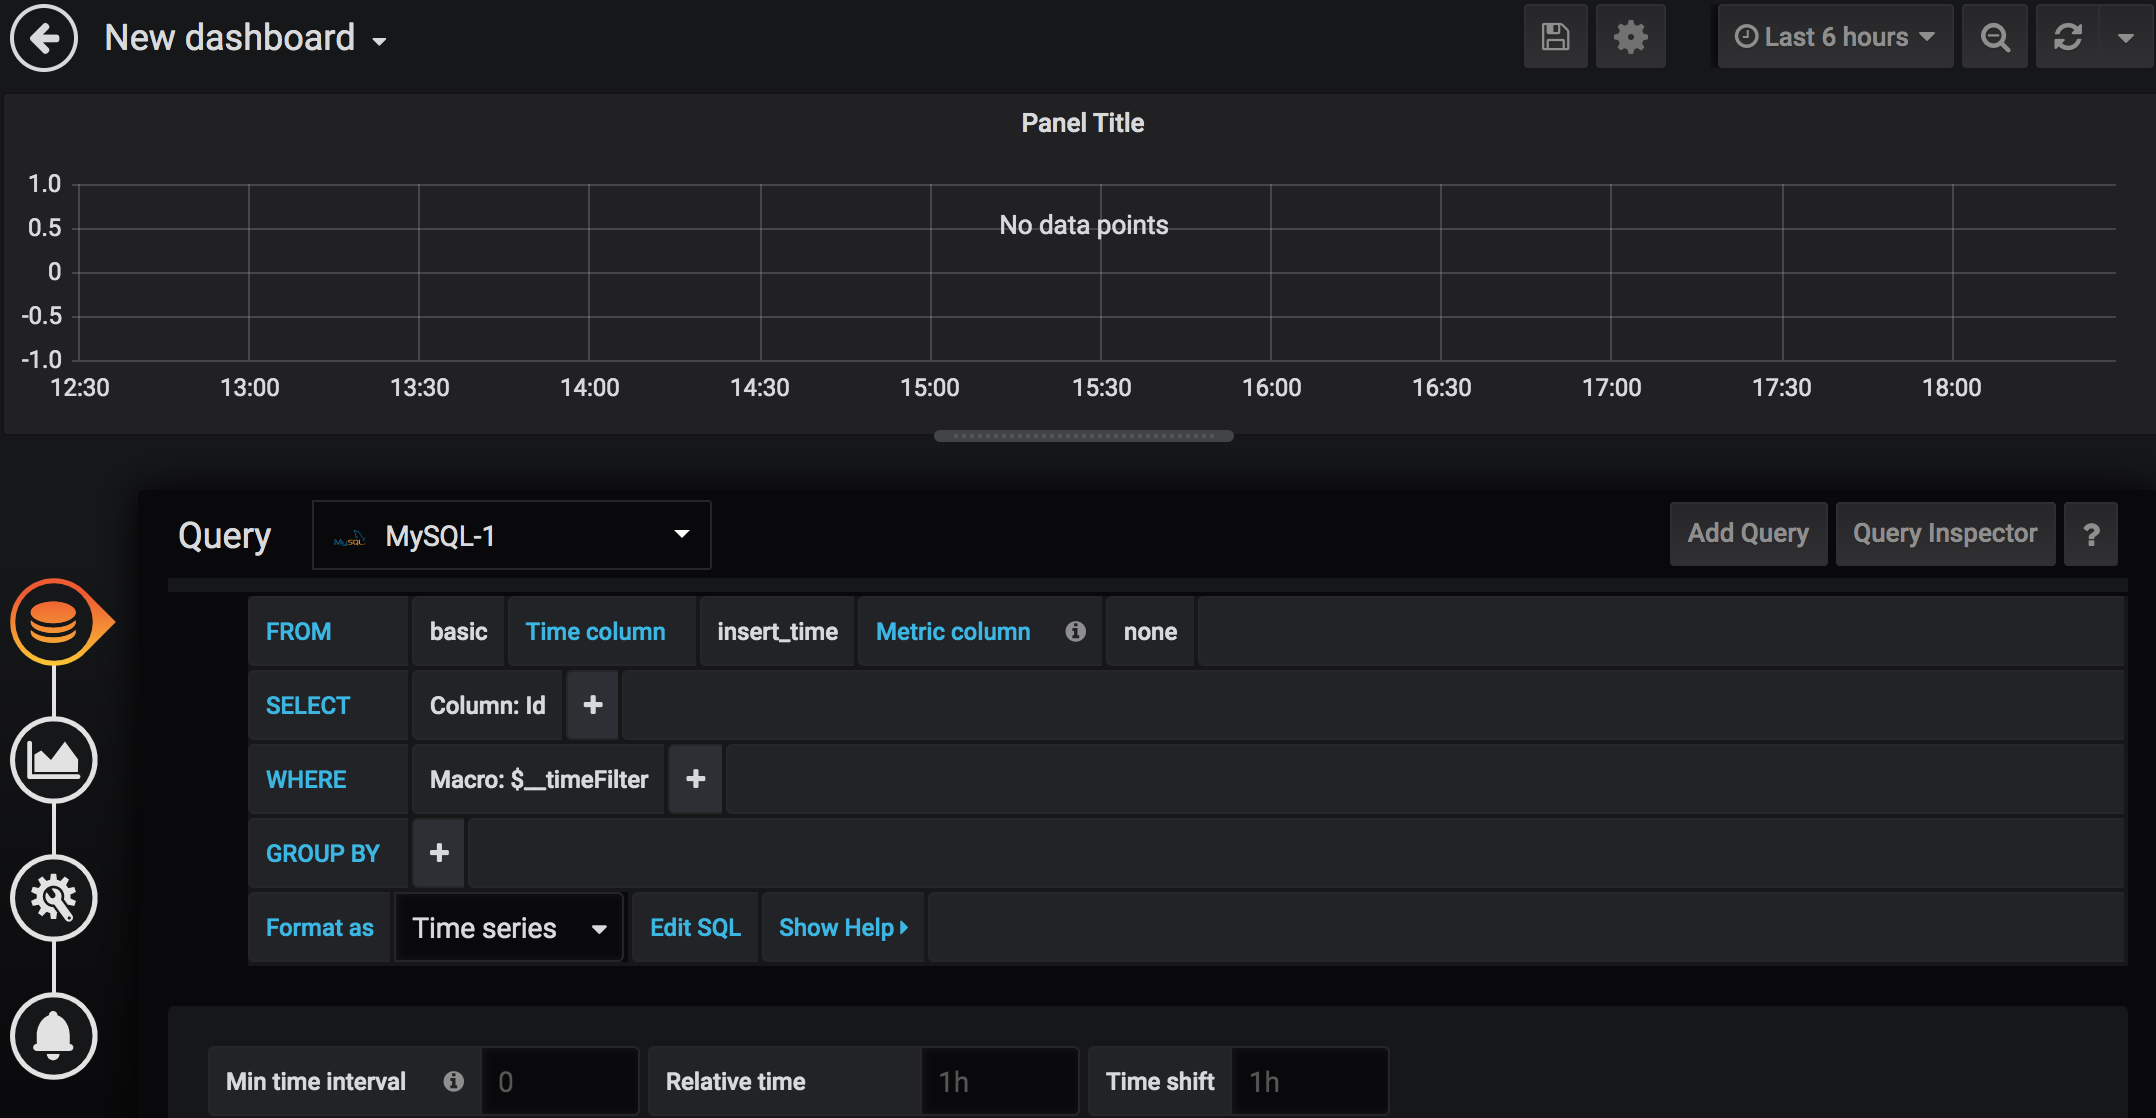2156x1118 pixels.
Task: Click the Min time interval input field
Action: tap(559, 1081)
